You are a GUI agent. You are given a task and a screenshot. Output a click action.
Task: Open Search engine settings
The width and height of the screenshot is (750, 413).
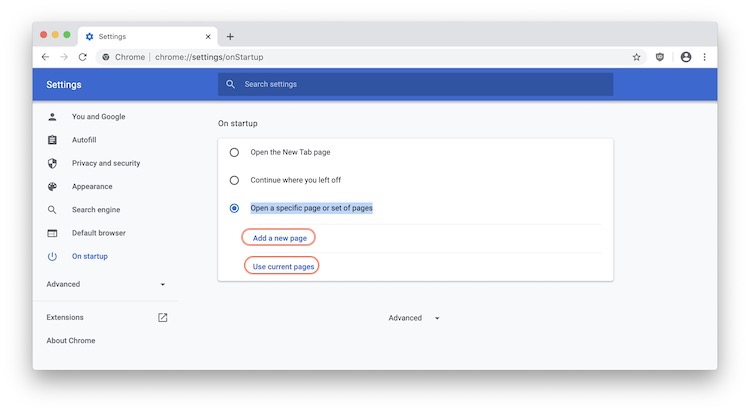point(96,210)
